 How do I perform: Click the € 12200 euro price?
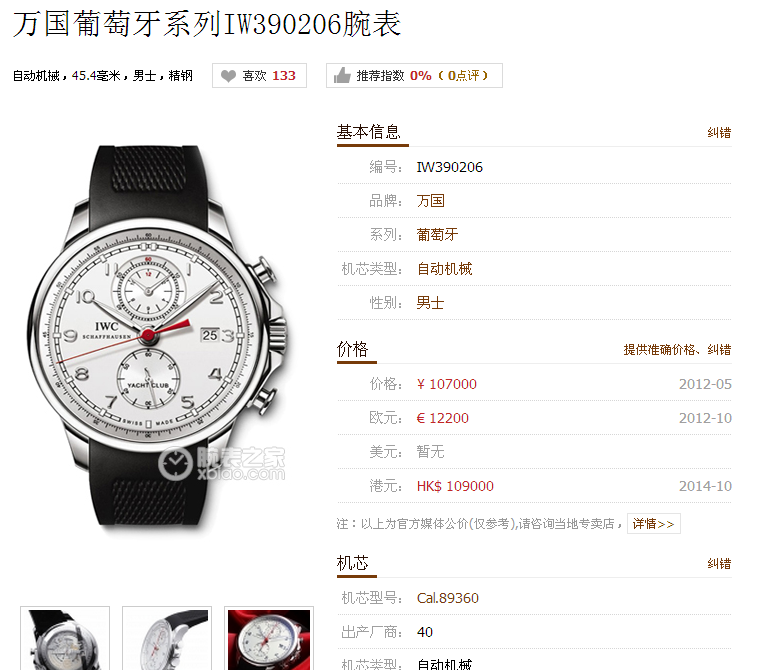[x=442, y=418]
